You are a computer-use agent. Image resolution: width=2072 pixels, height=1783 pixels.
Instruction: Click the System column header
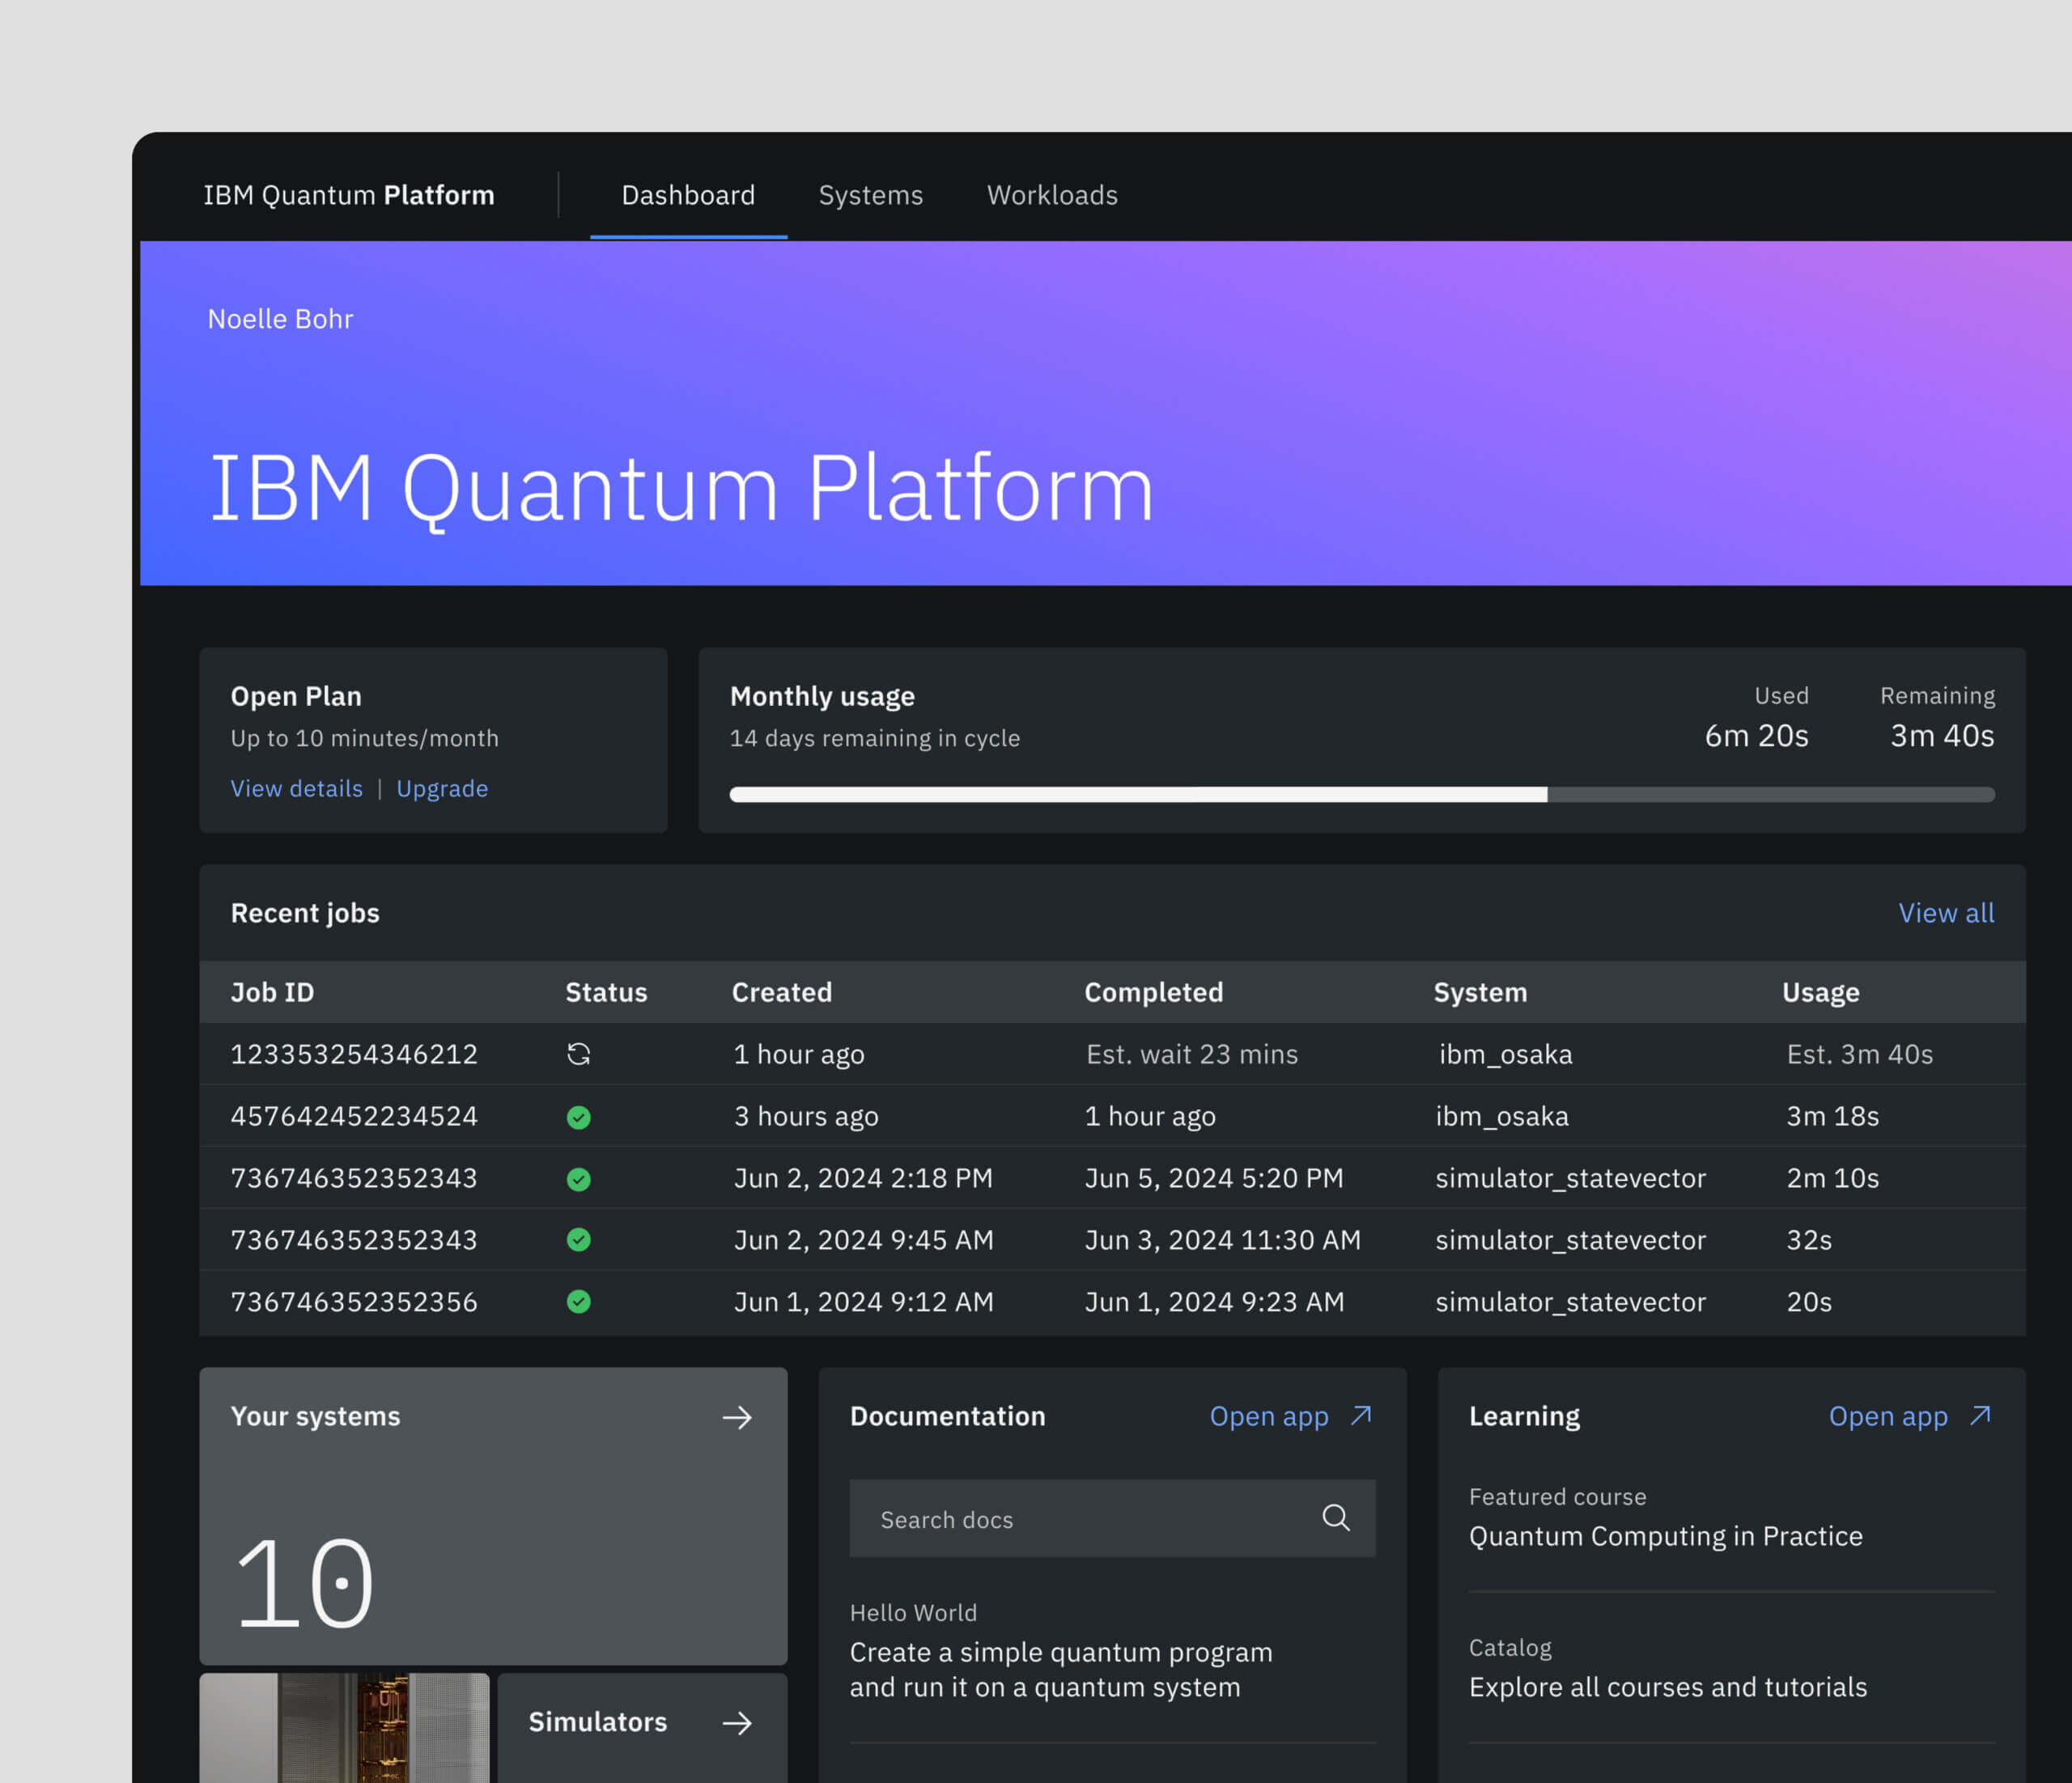[1480, 992]
